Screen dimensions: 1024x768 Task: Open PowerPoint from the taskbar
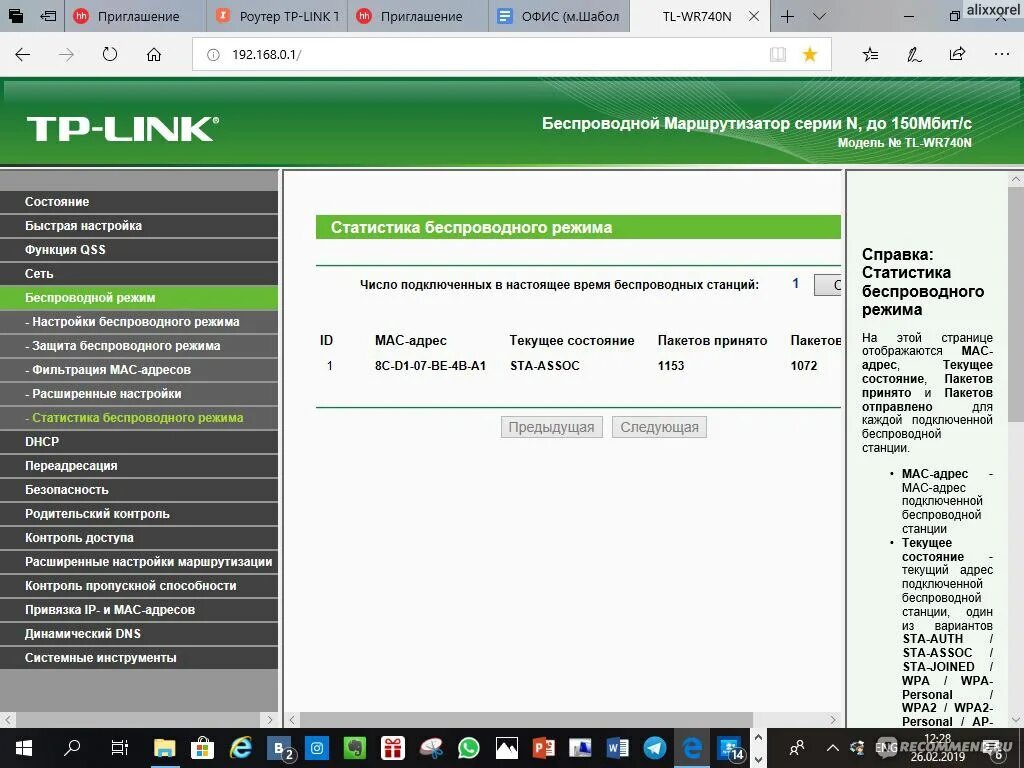[543, 748]
